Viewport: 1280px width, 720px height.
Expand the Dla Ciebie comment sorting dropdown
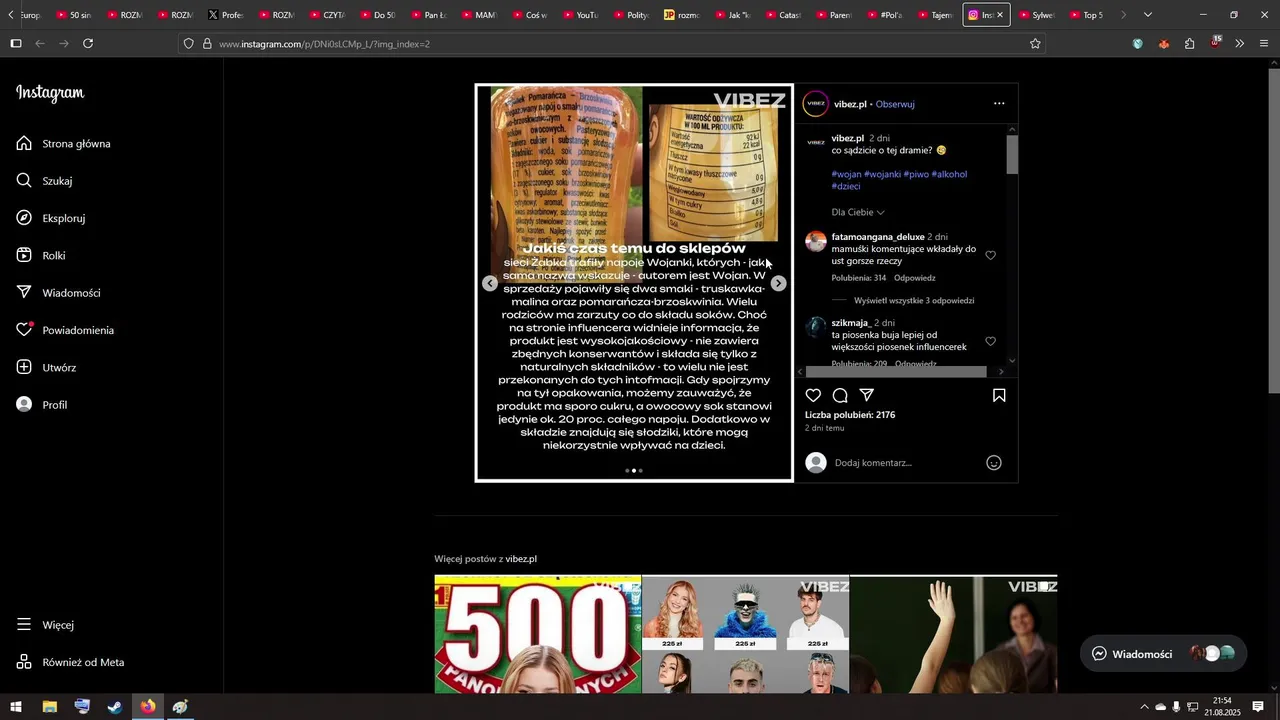tap(858, 212)
